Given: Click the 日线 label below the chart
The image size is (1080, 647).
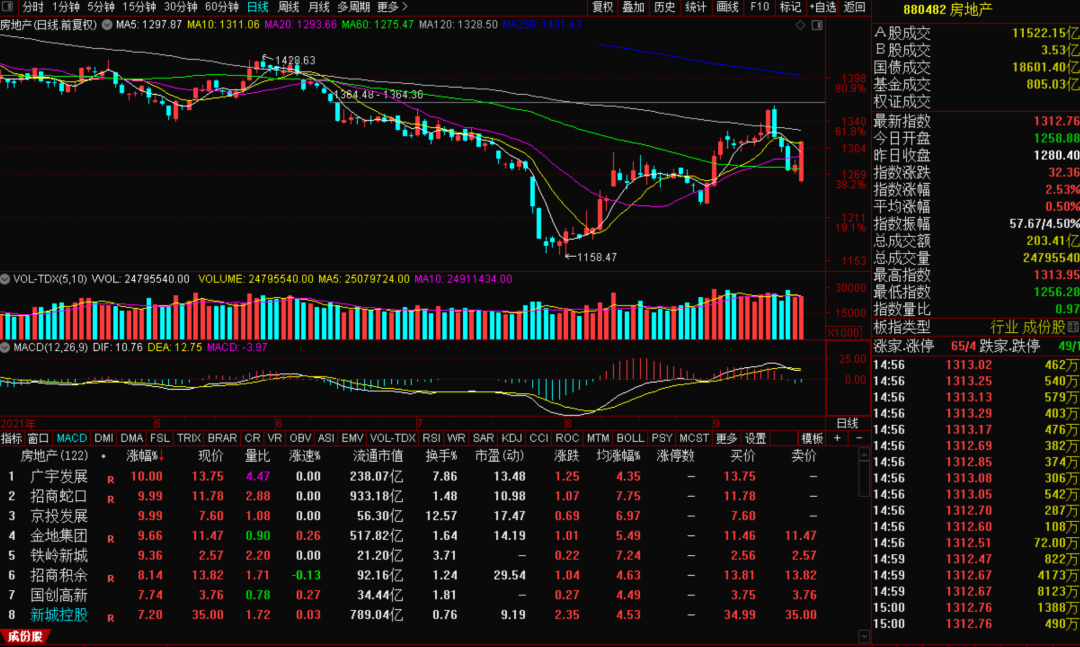Looking at the screenshot, I should tap(847, 423).
